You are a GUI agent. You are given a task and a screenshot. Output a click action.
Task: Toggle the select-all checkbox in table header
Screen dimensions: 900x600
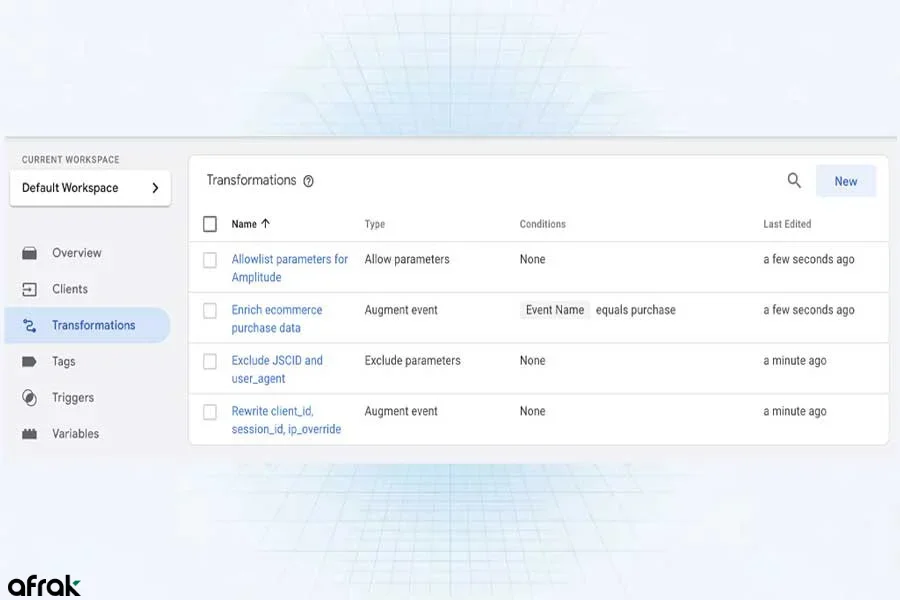tap(210, 224)
